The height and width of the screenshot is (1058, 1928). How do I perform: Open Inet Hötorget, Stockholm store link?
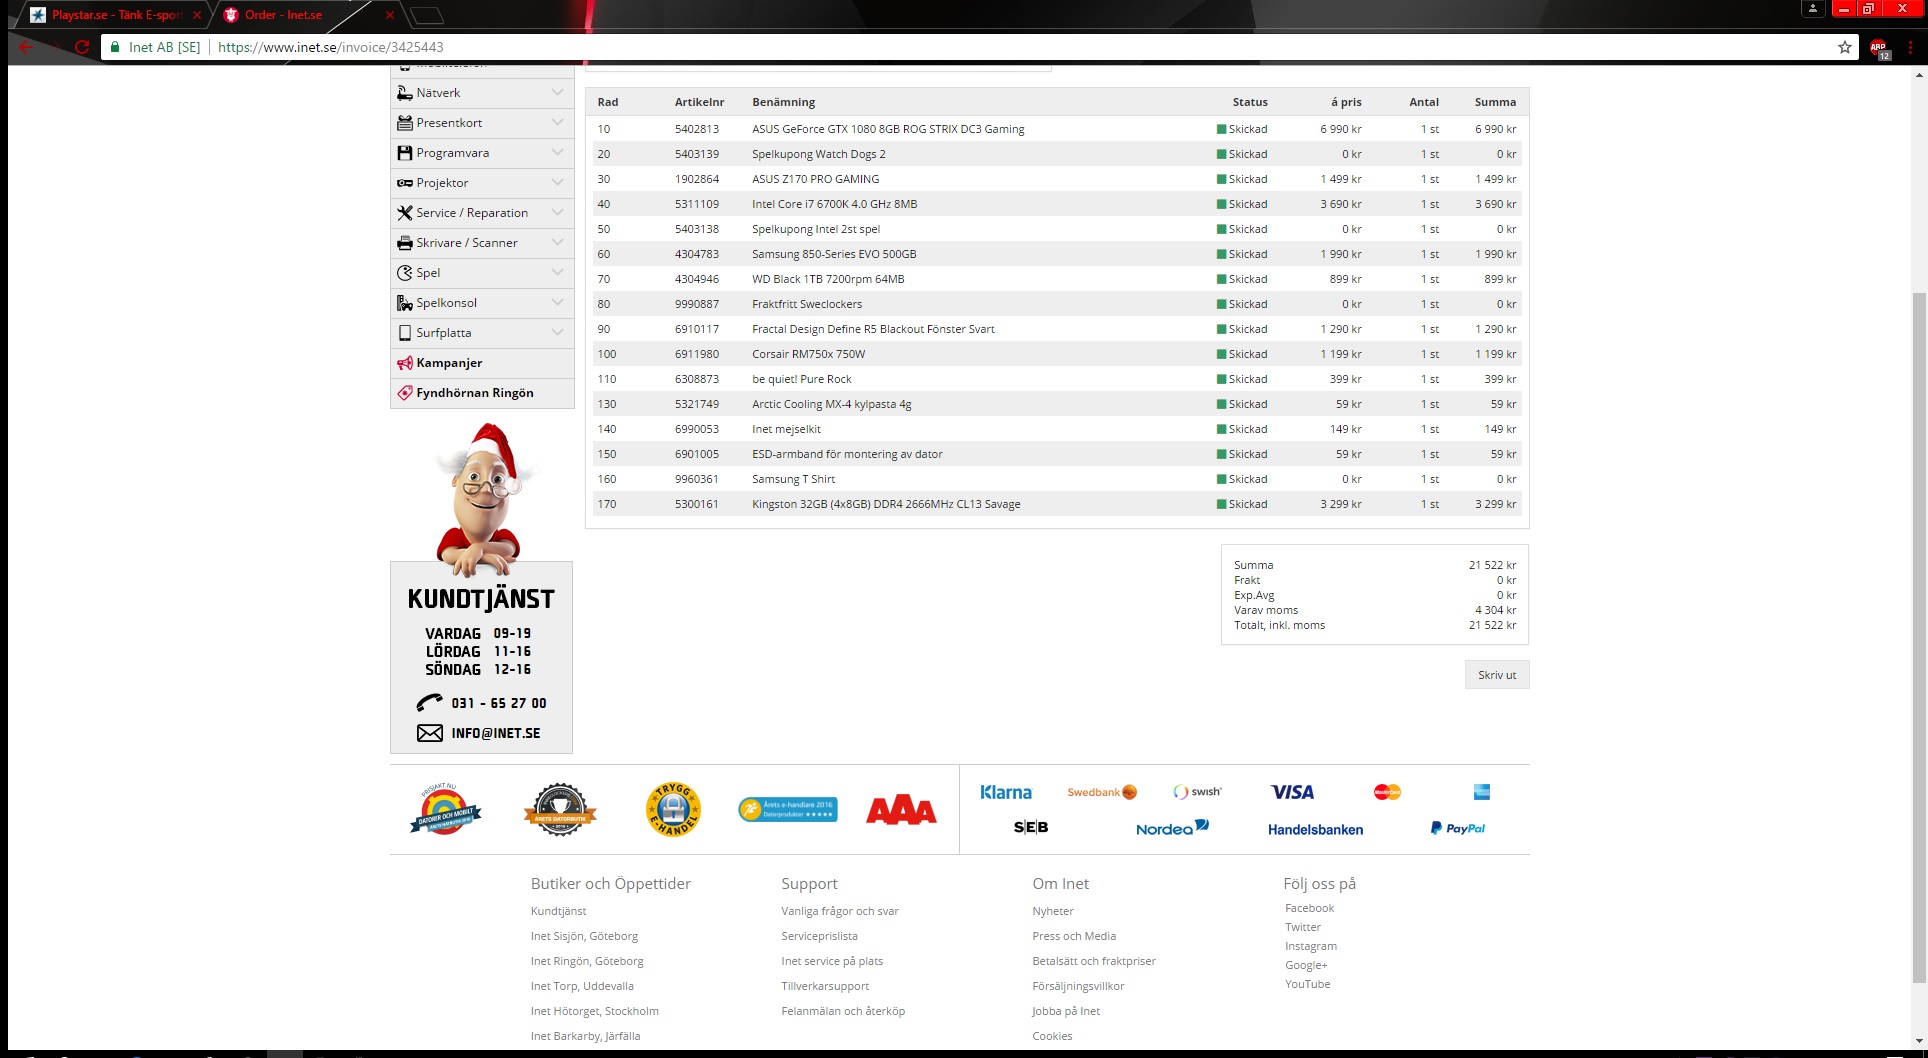tap(594, 1011)
